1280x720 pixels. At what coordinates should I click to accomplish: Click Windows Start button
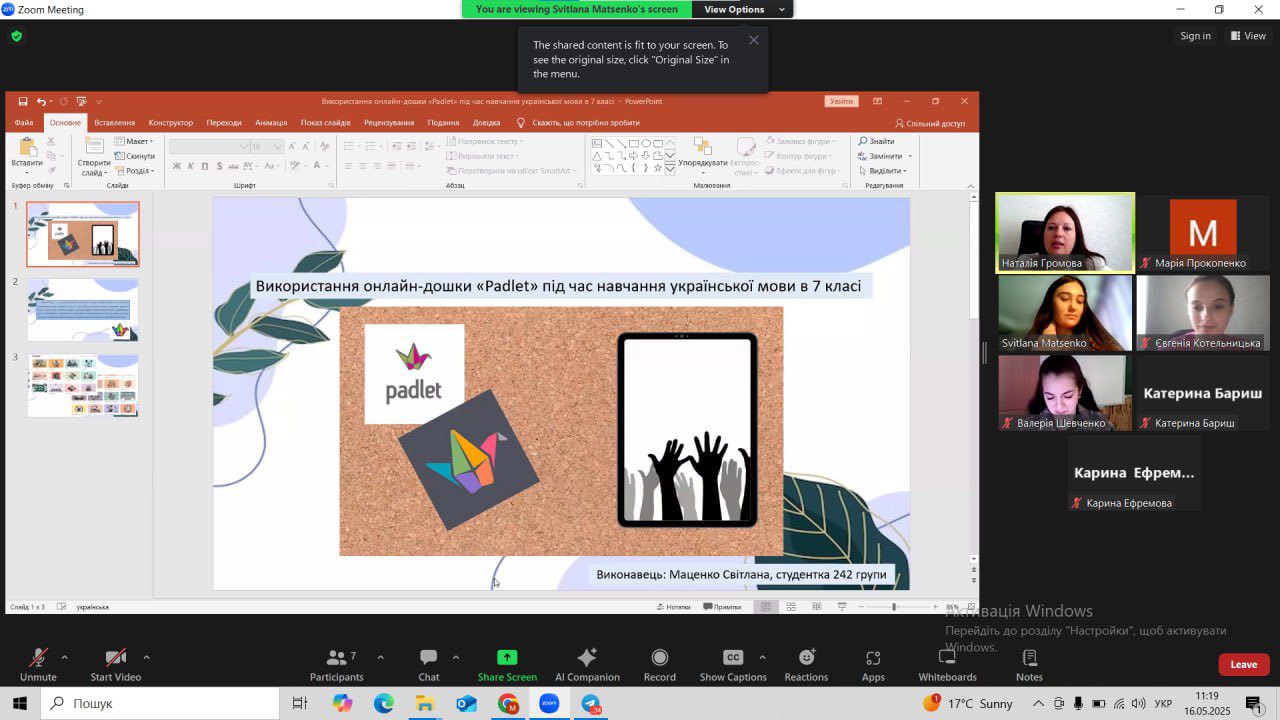coord(19,703)
